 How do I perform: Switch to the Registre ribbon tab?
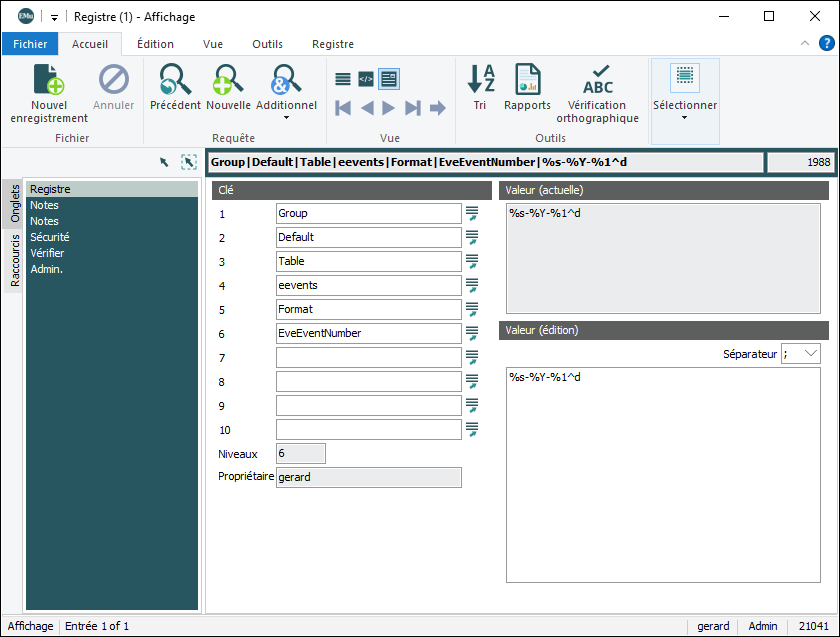coord(332,44)
